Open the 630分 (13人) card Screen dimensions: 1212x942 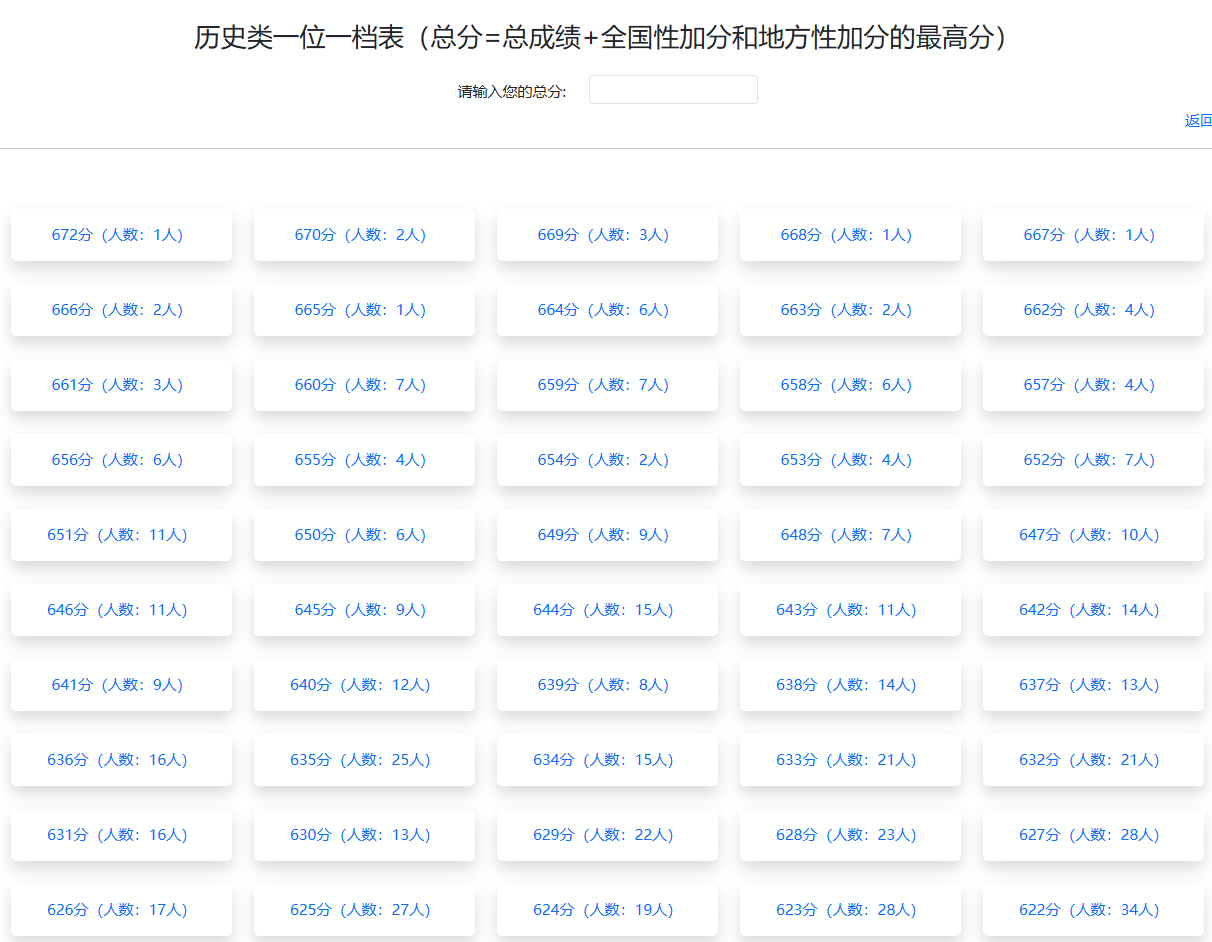tap(364, 835)
